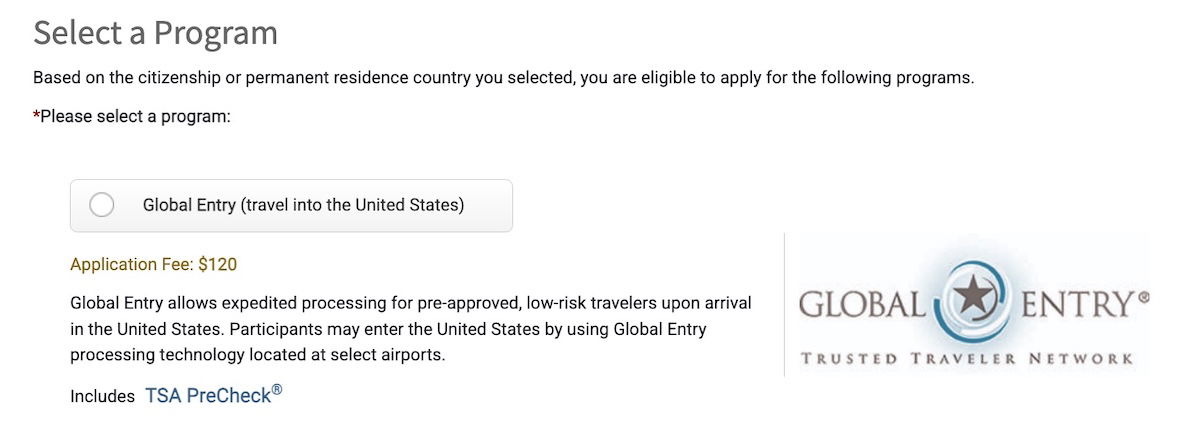Select the Global Entry radio button
Screen dimensions: 1200x430
(x=102, y=205)
